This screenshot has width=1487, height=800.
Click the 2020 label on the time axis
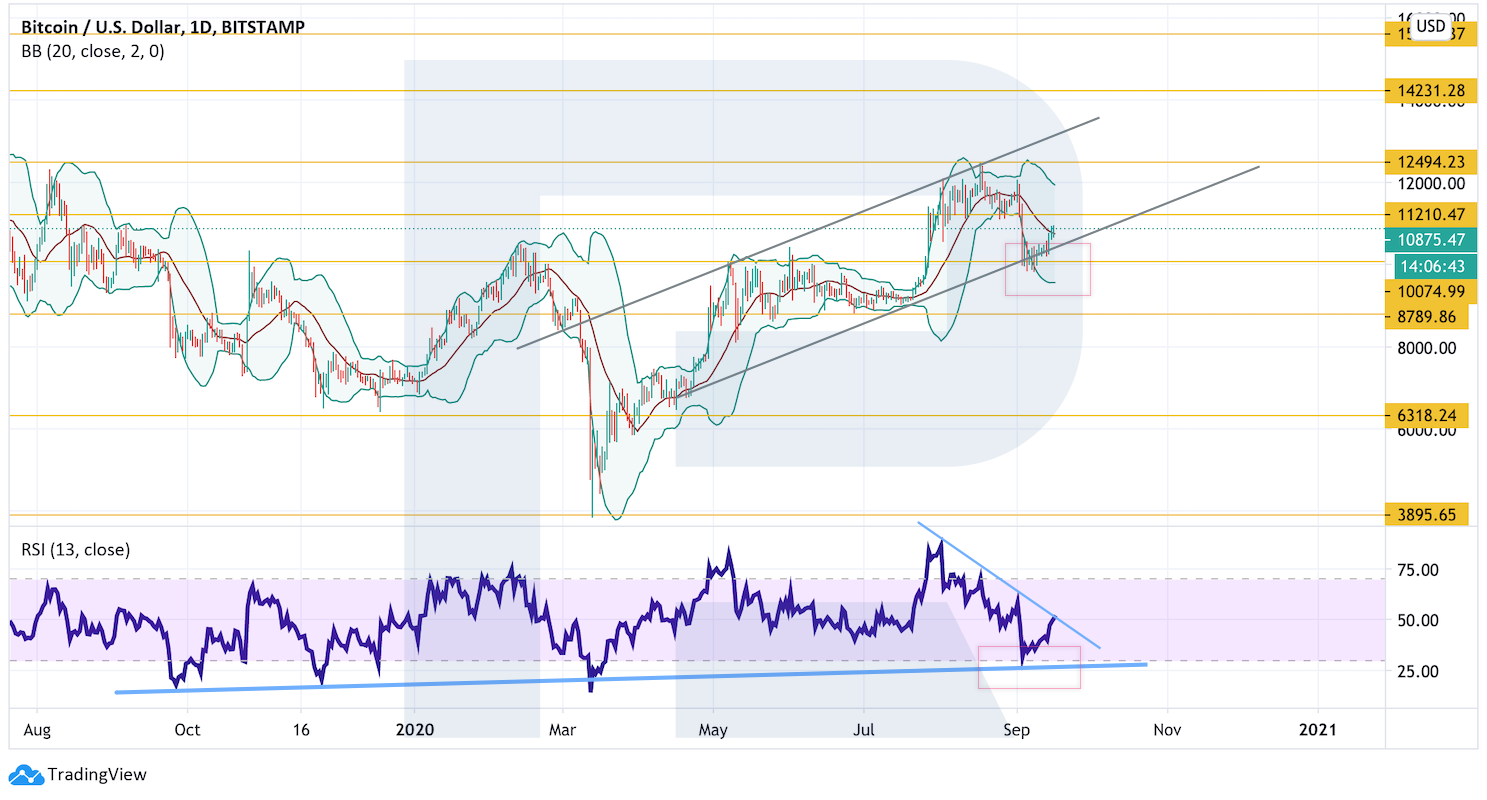(x=414, y=730)
